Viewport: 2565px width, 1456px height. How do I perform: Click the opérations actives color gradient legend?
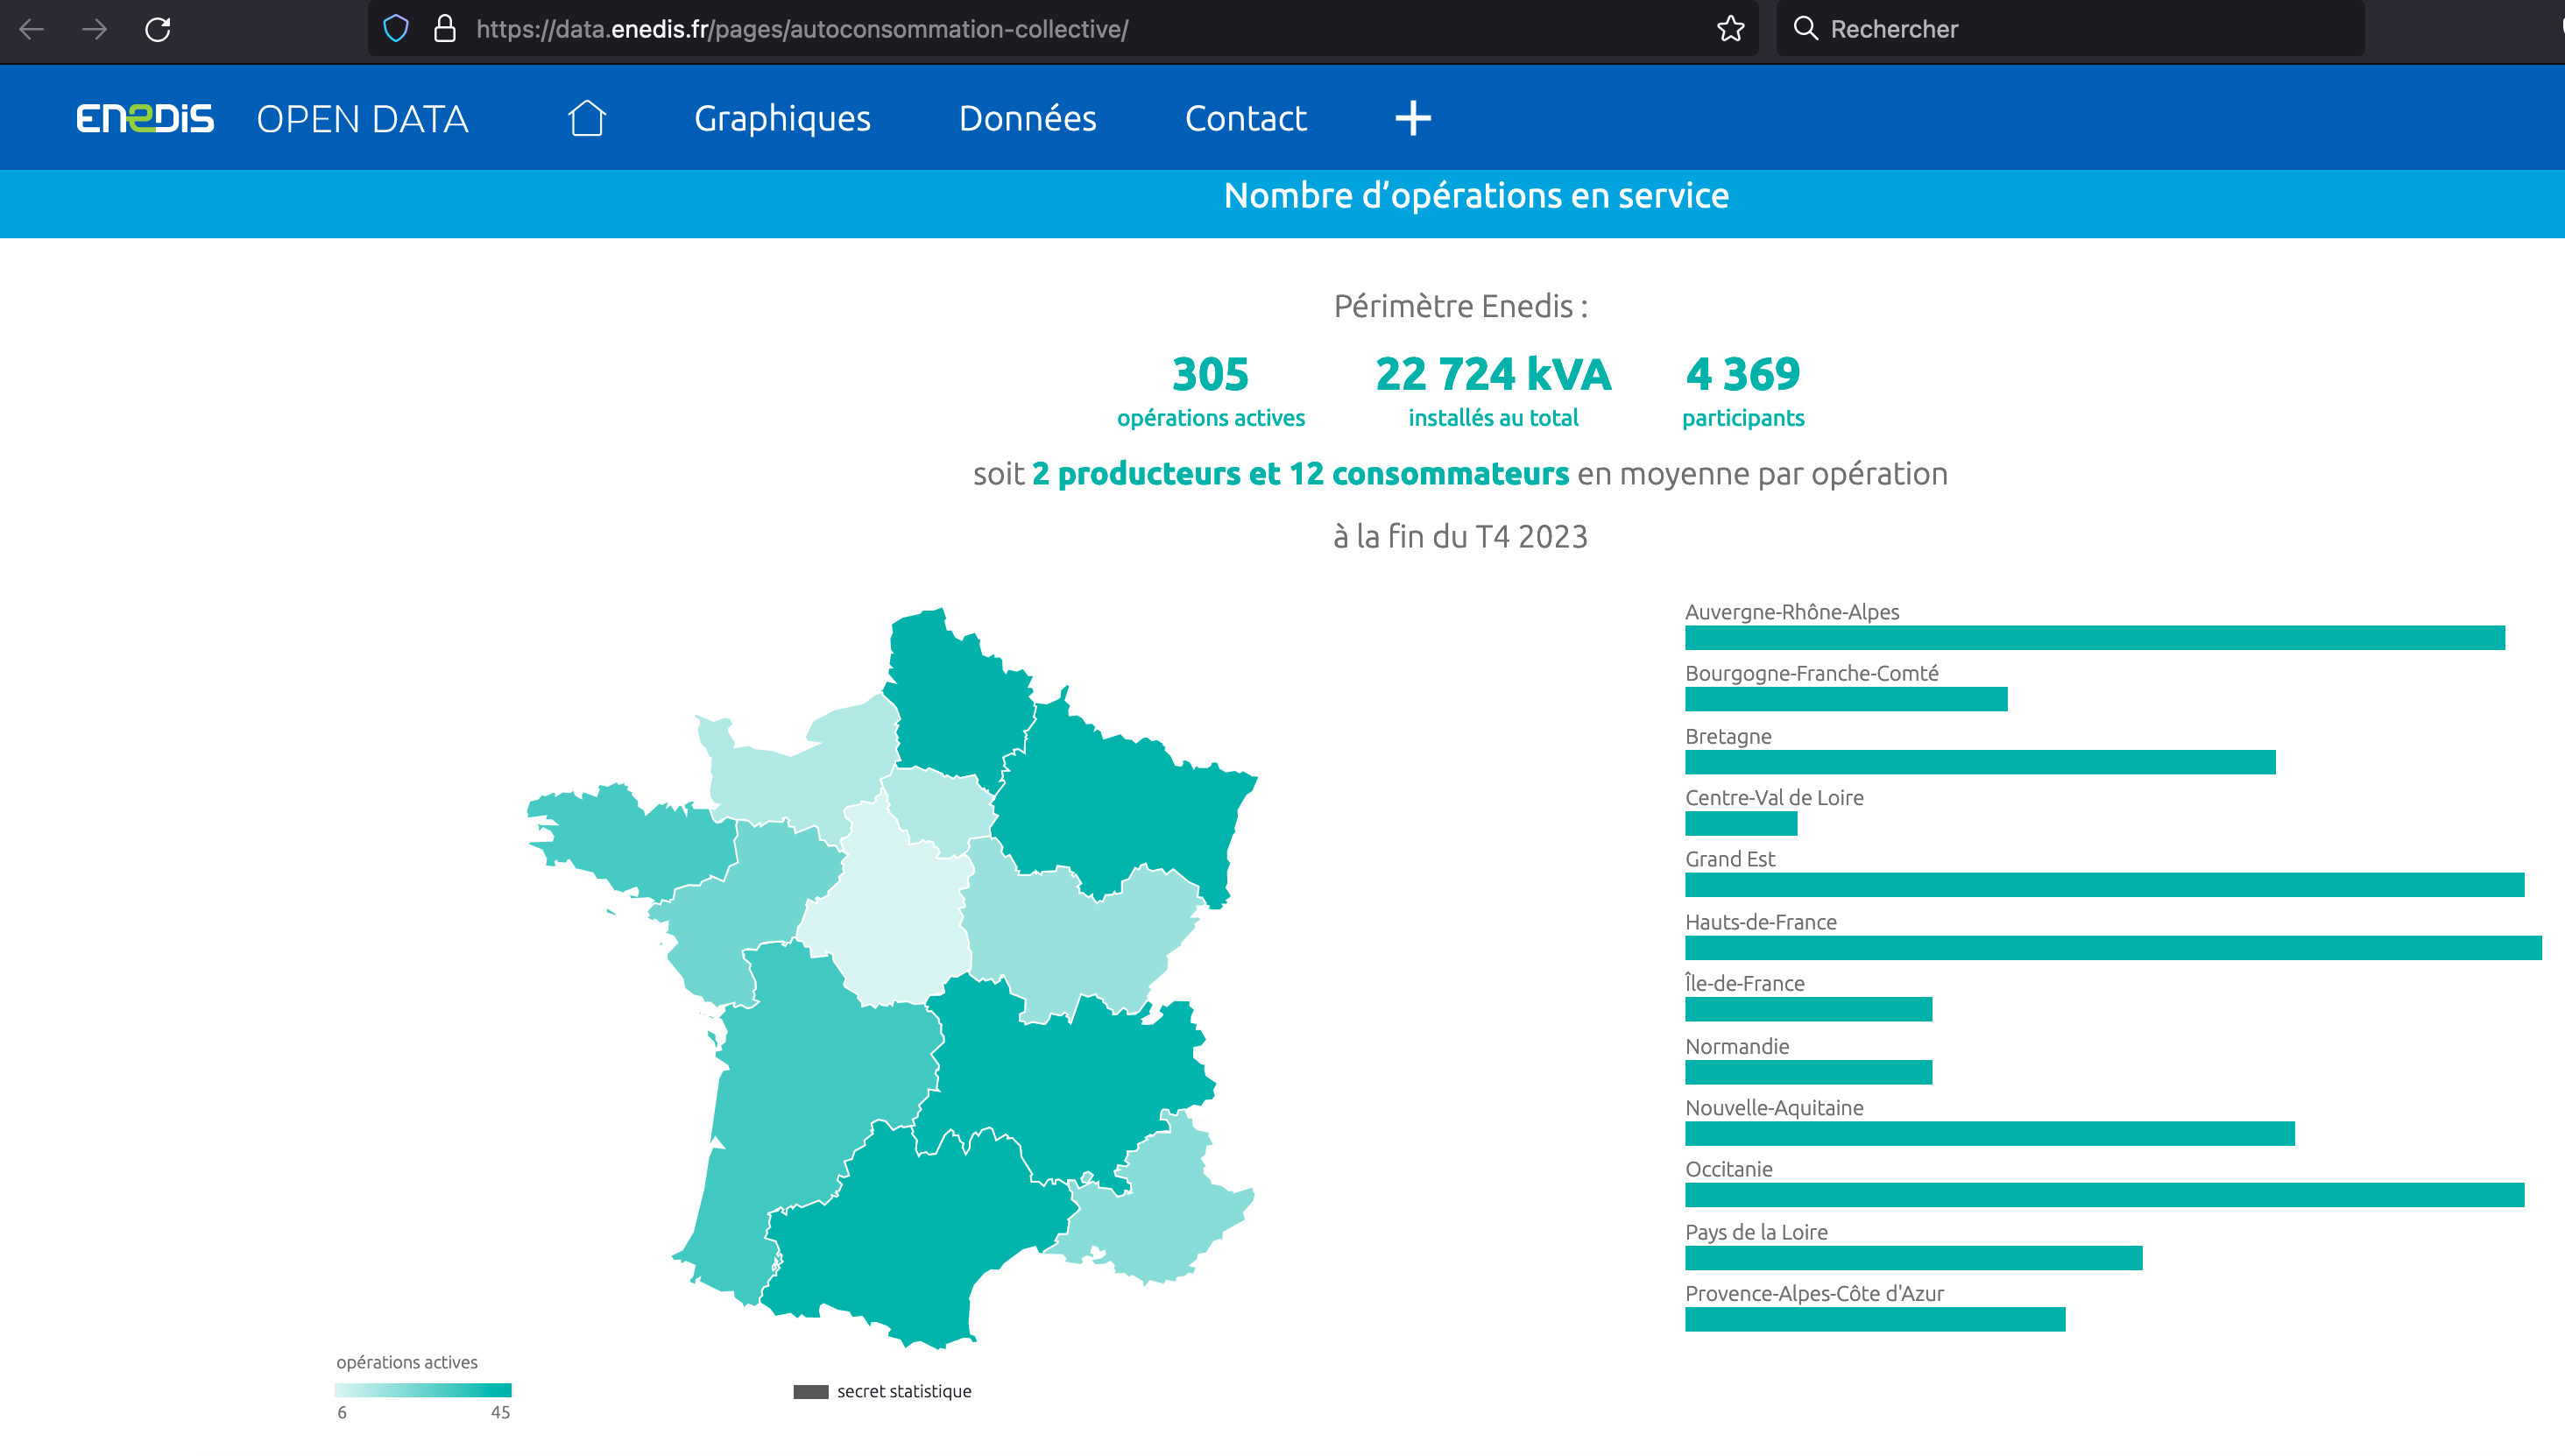pyautogui.click(x=423, y=1390)
